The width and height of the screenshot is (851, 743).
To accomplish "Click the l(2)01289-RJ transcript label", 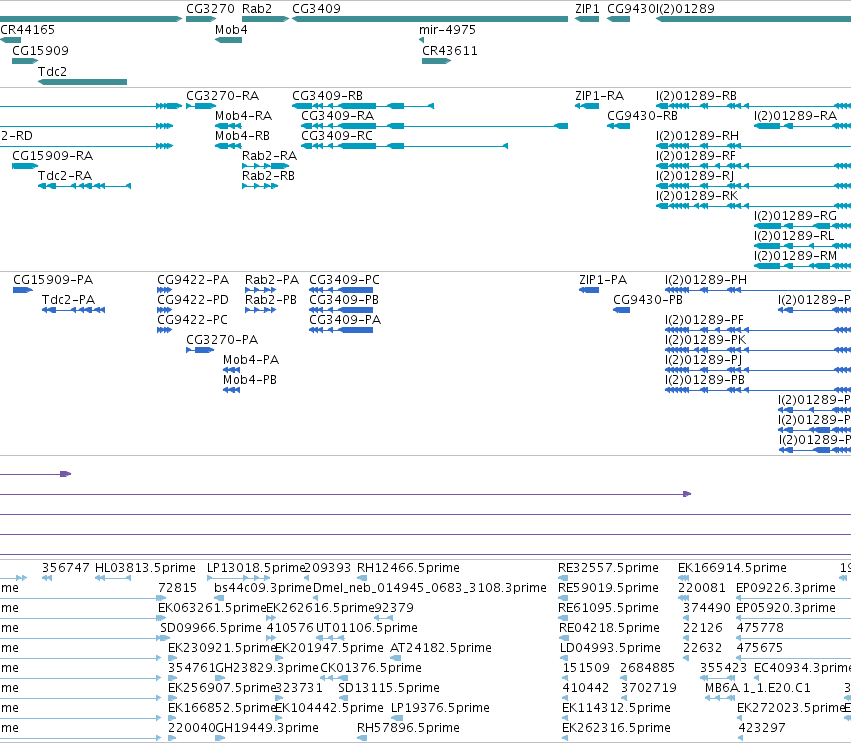I will [x=695, y=176].
